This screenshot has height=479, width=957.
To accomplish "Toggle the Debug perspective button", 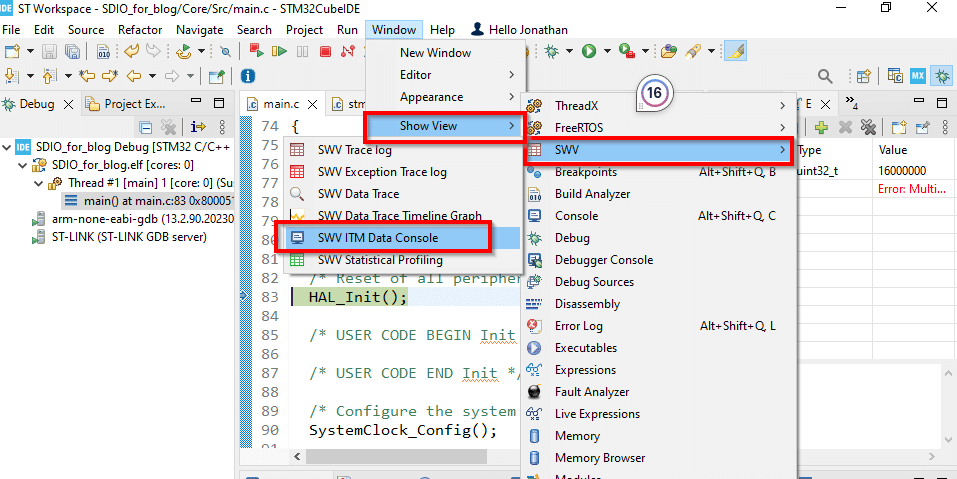I will pyautogui.click(x=943, y=76).
